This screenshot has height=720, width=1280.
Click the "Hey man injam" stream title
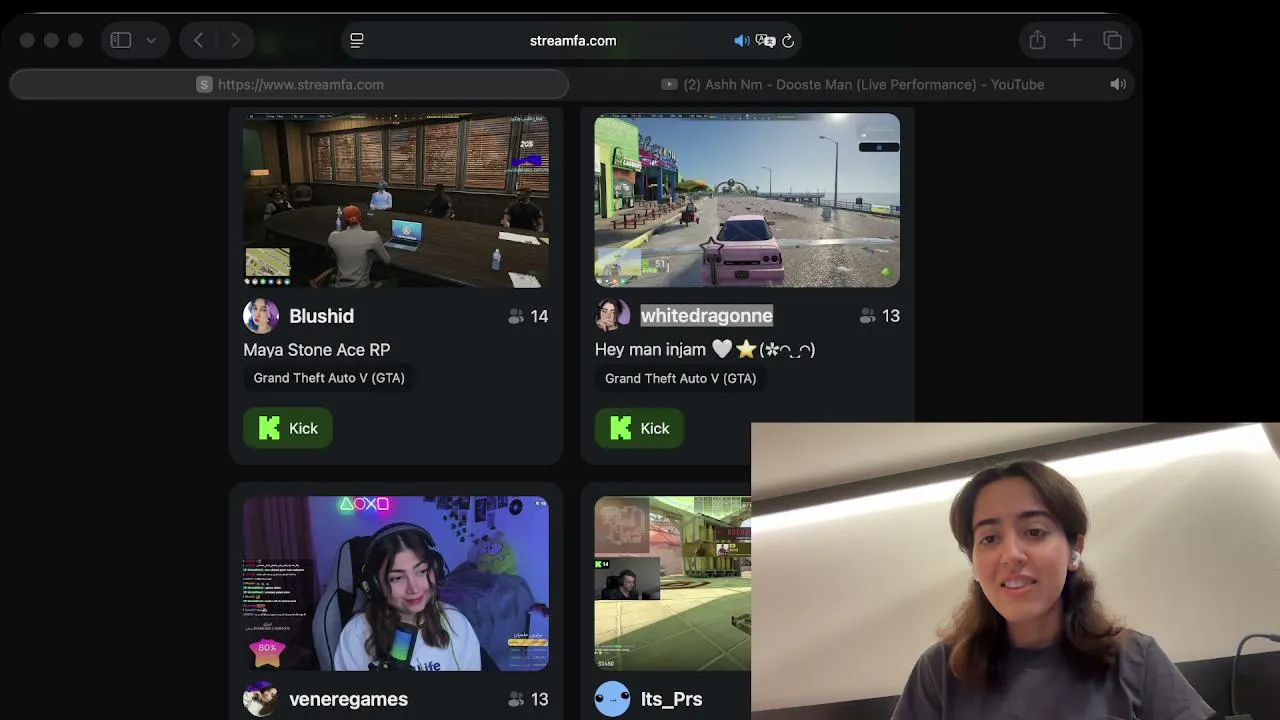click(705, 350)
